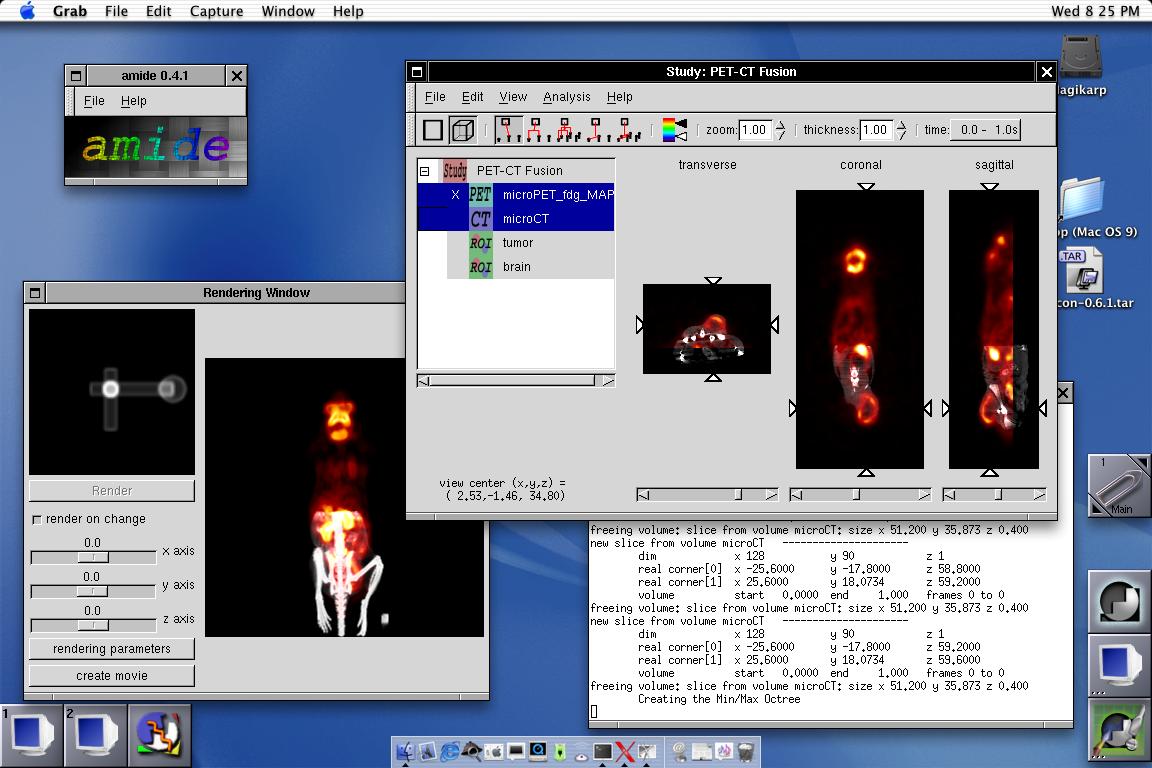Viewport: 1152px width, 768px height.
Task: Open the Apple menu
Action: 27,11
